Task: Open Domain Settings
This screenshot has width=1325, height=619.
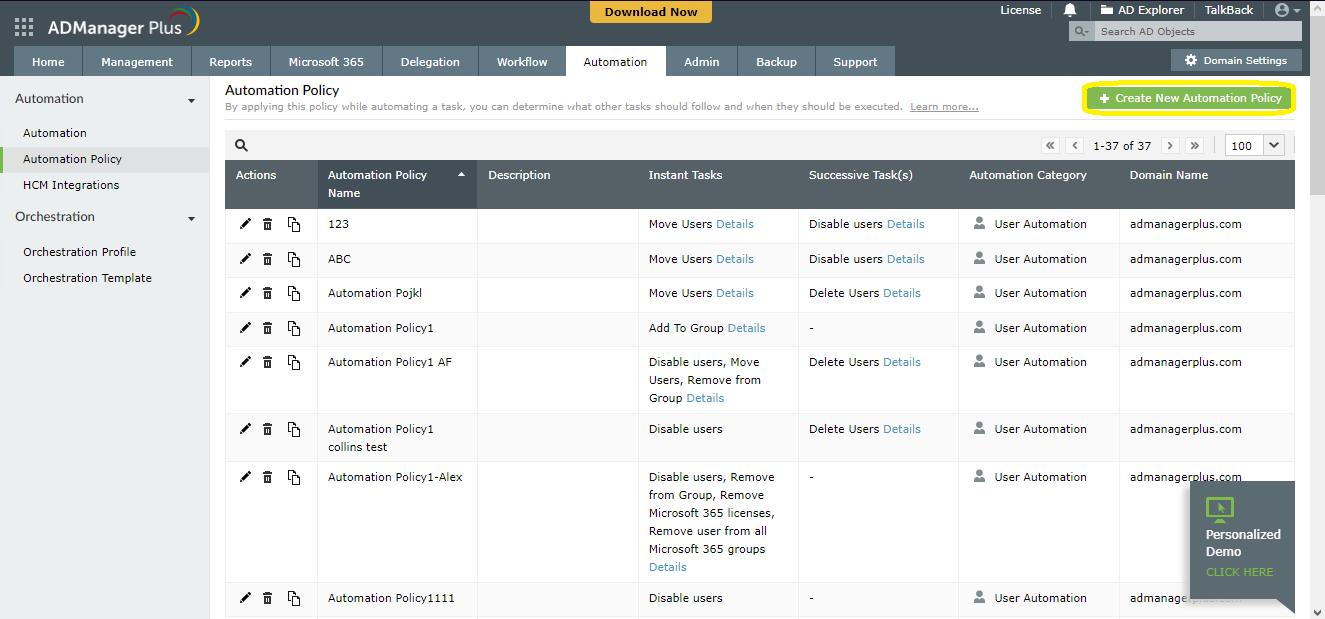Action: [x=1236, y=60]
